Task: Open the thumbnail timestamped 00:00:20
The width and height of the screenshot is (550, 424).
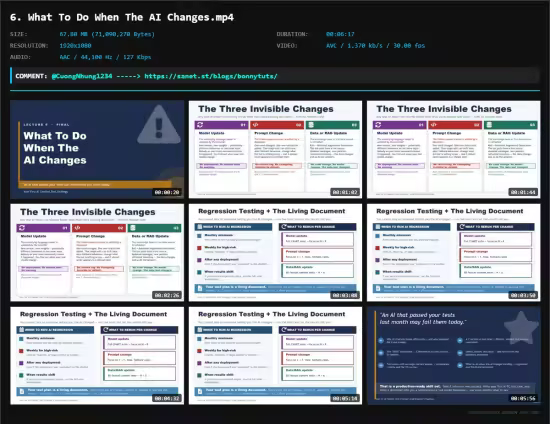Action: click(x=97, y=149)
